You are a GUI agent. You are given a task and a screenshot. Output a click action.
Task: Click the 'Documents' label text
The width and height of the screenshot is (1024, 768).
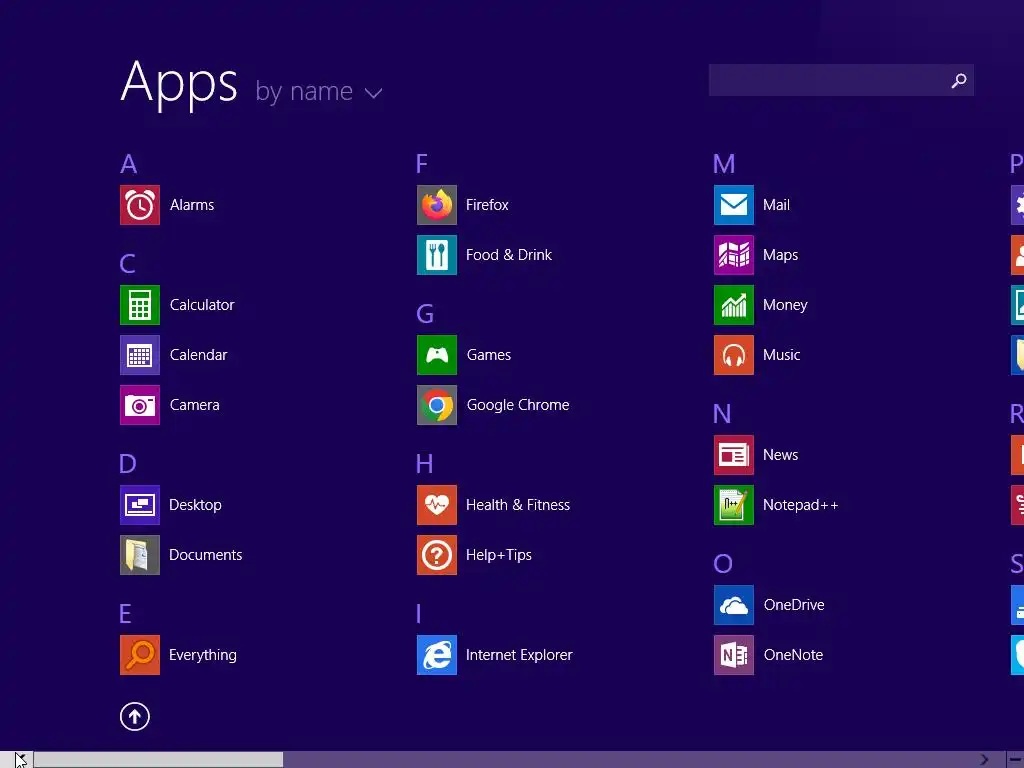206,555
